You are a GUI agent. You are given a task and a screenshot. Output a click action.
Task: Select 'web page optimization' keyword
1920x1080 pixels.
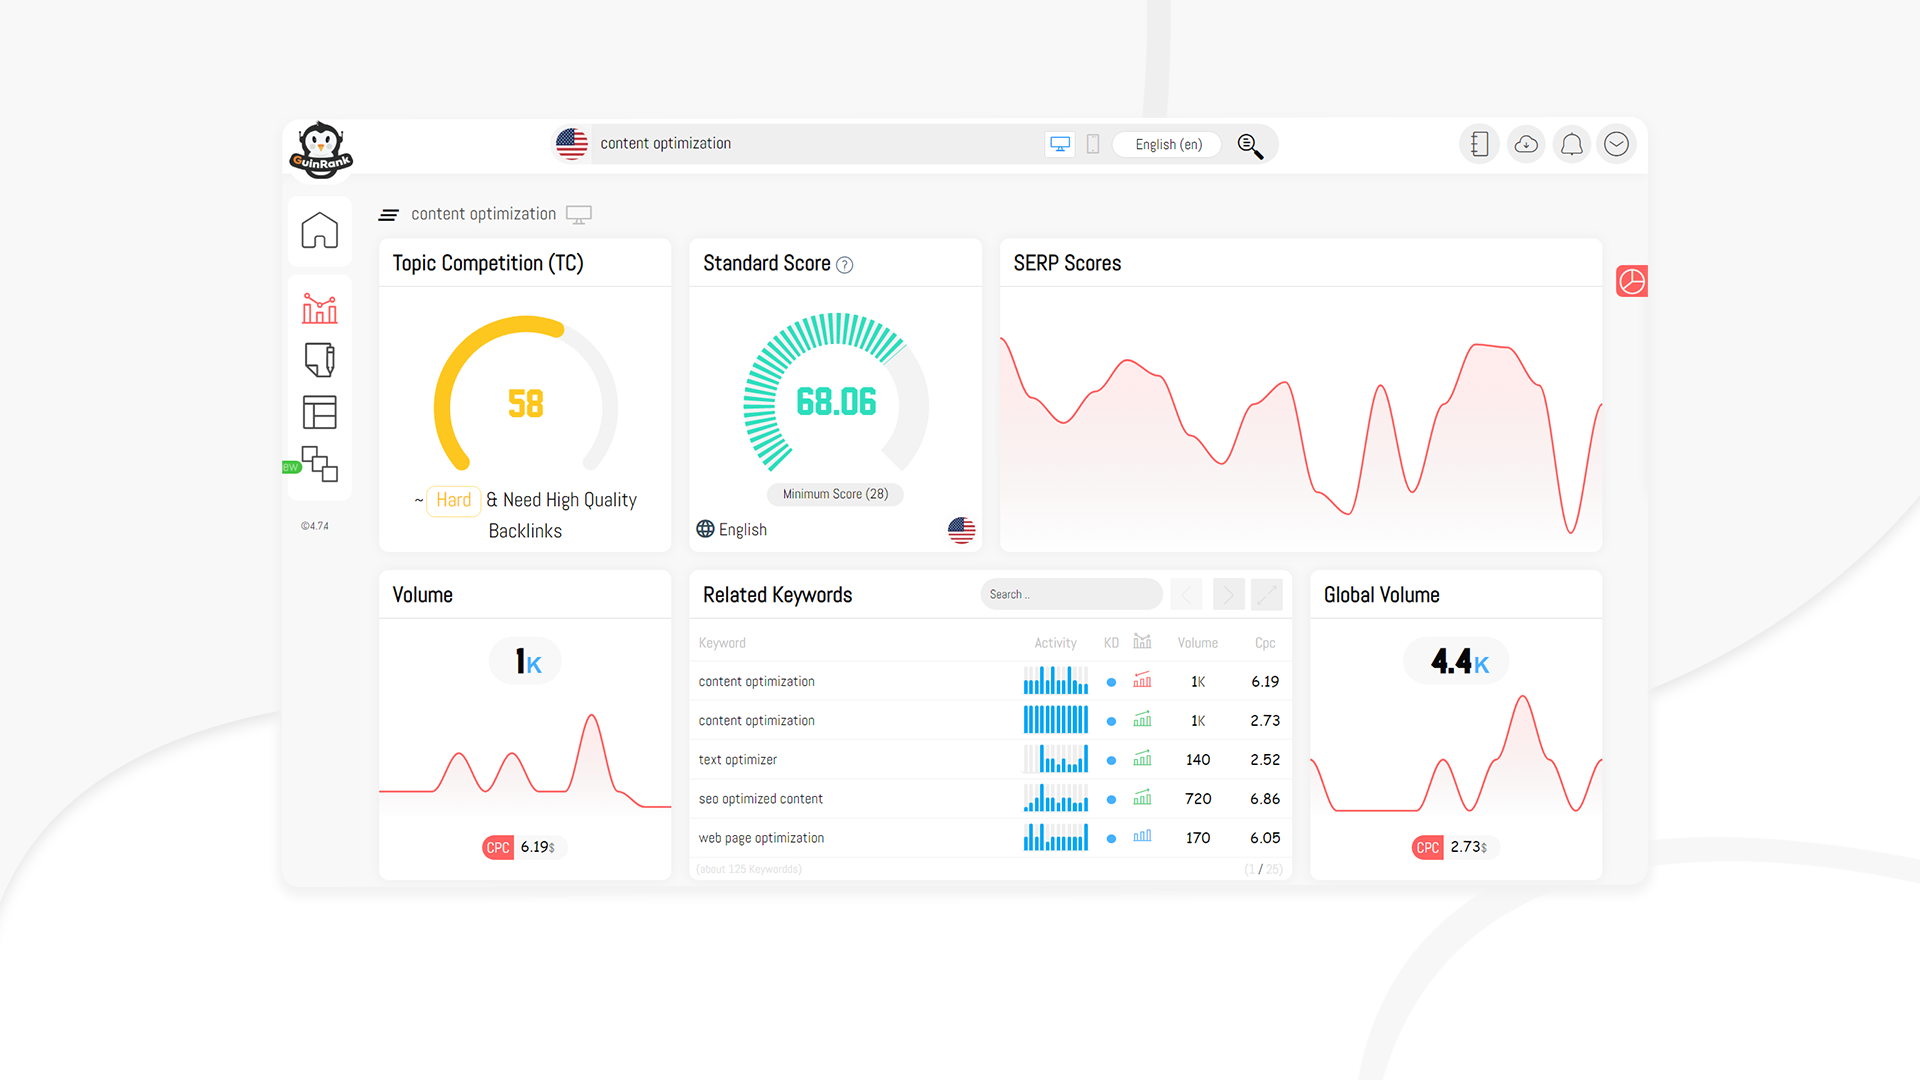tap(761, 838)
